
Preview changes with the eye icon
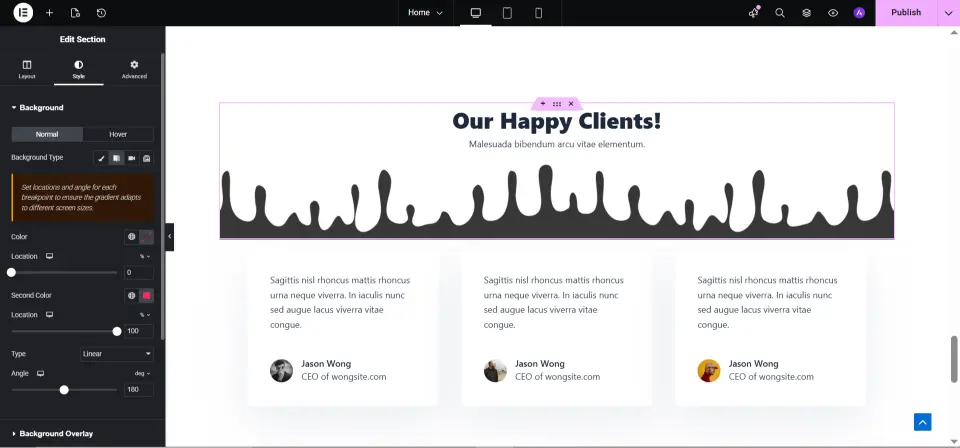pyautogui.click(x=833, y=13)
